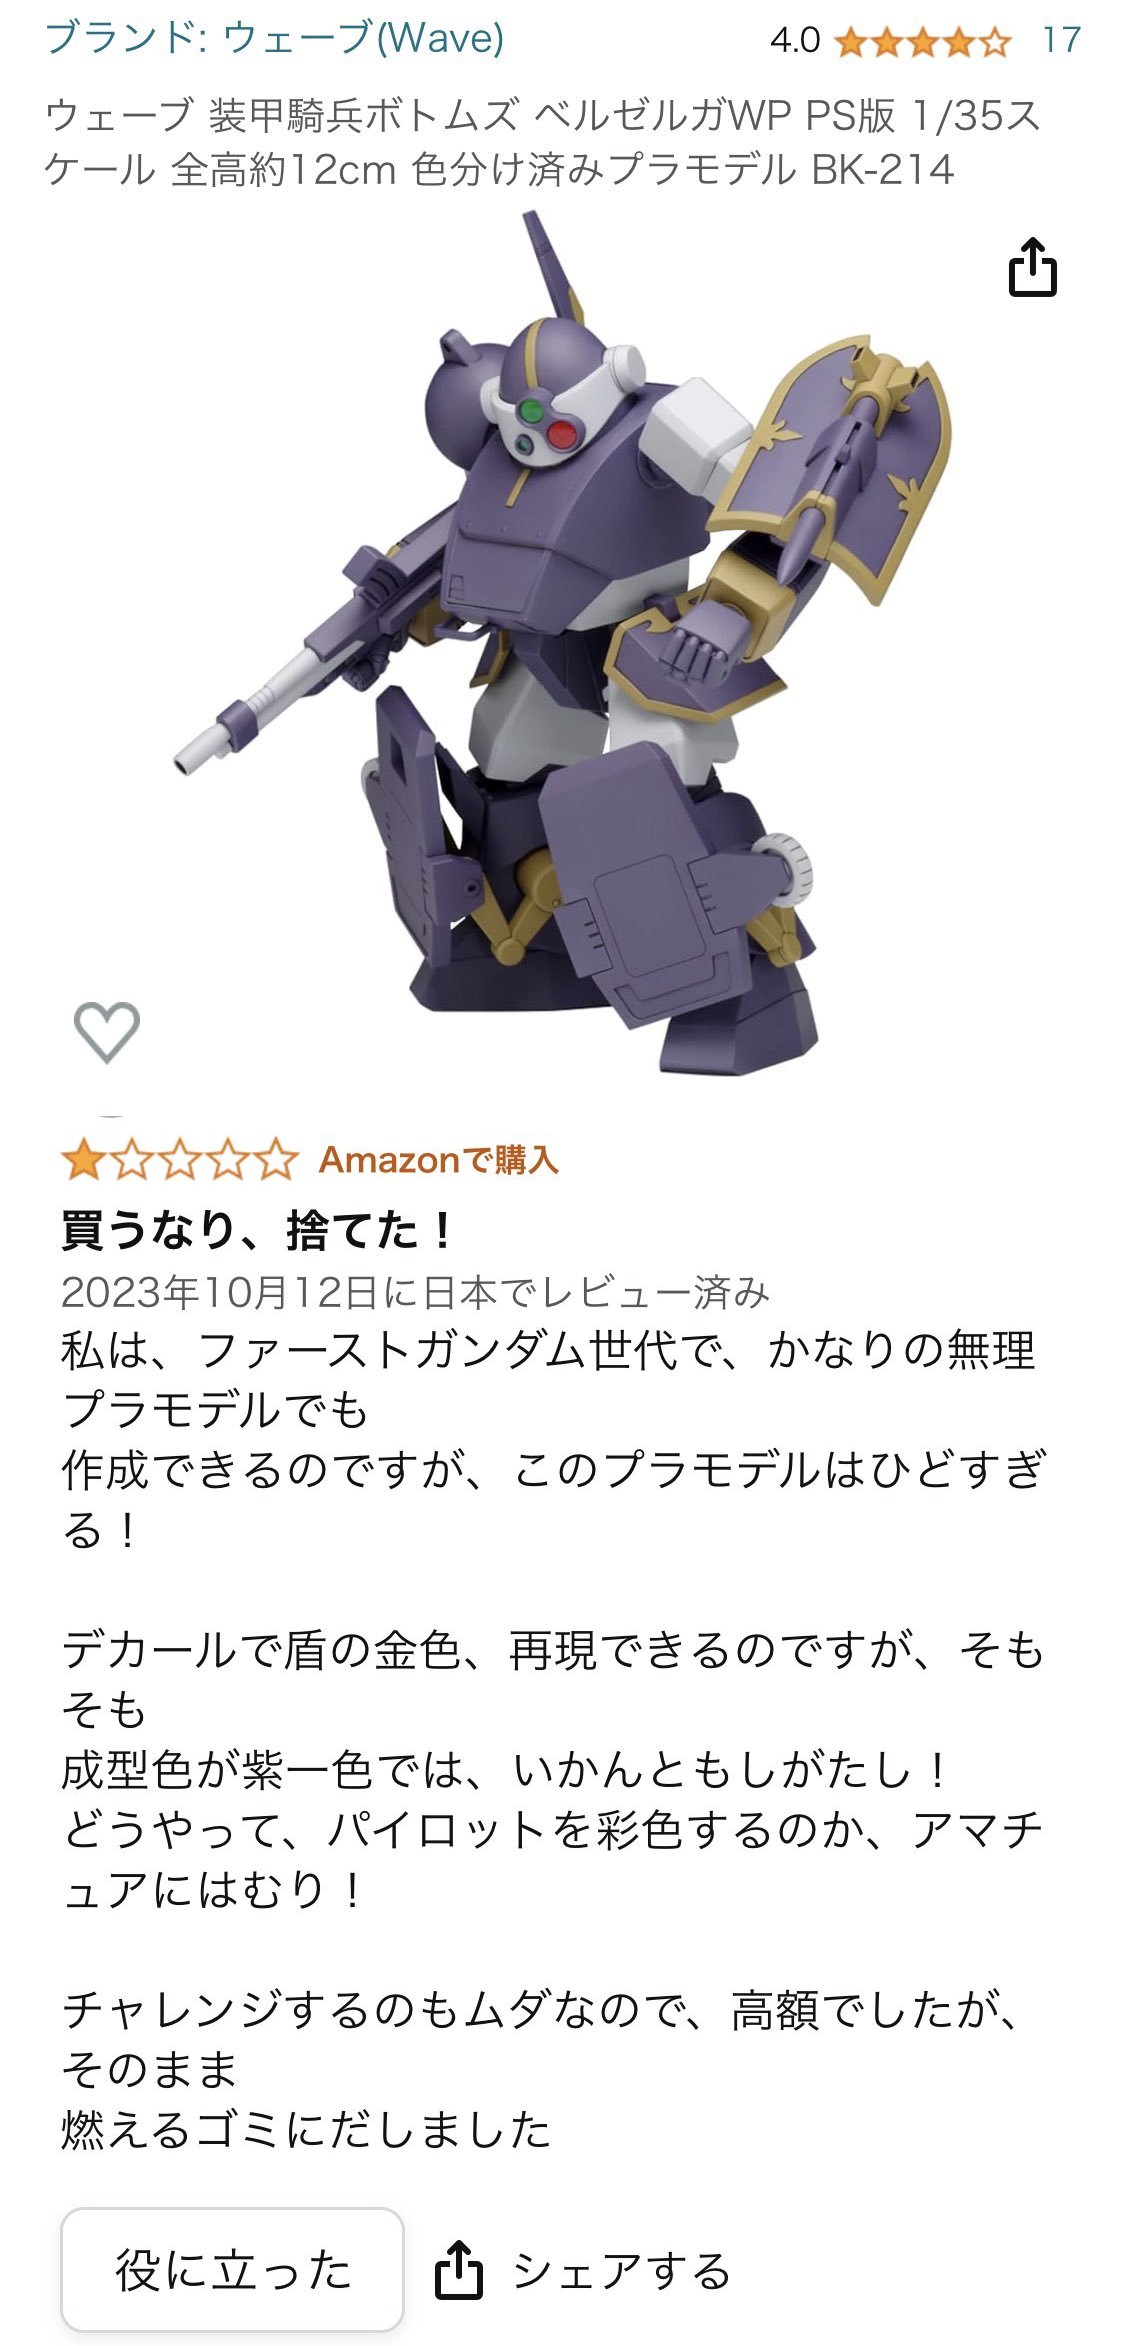Toggle the heart wishlist icon

[107, 1030]
